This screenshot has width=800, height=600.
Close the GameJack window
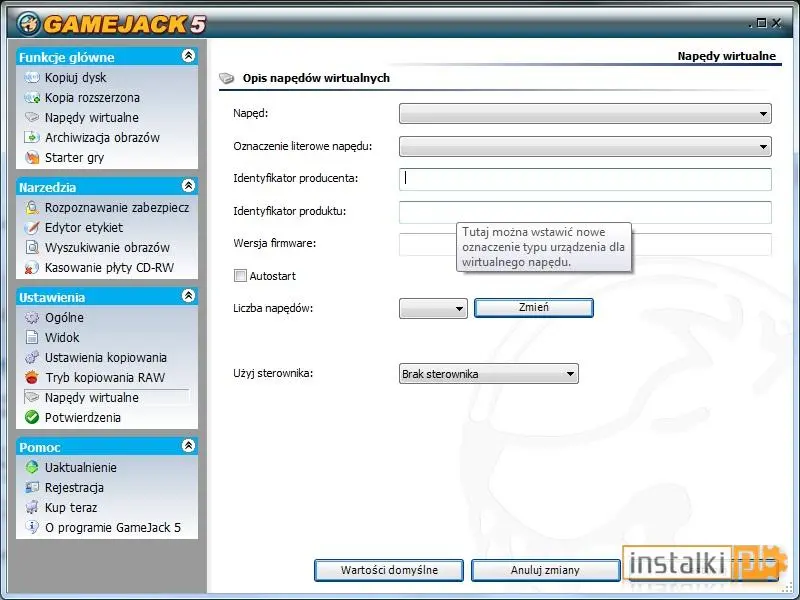coord(777,23)
